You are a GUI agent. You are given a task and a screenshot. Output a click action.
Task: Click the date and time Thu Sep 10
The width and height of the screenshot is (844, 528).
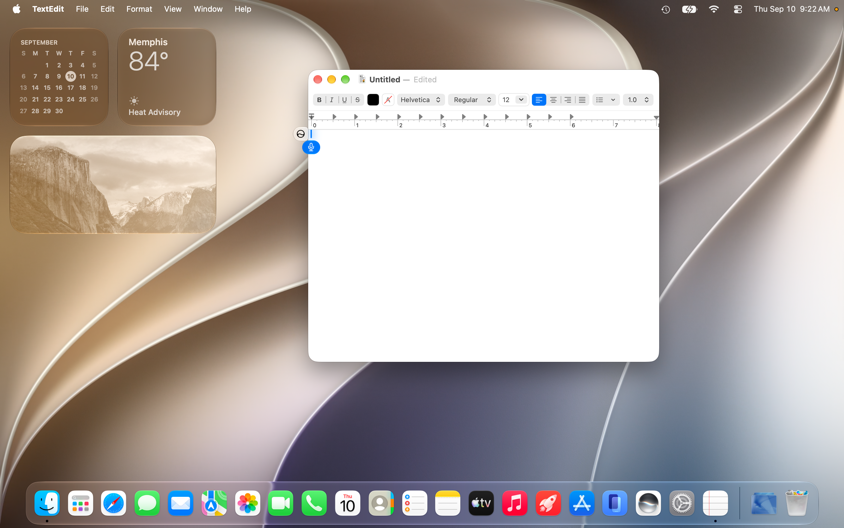[792, 9]
